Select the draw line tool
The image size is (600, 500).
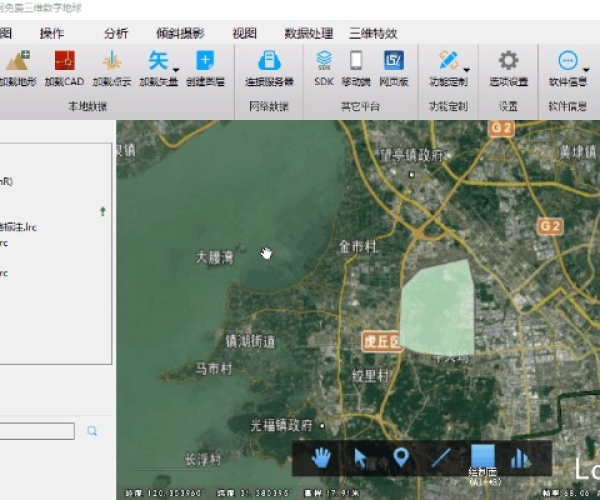441,458
